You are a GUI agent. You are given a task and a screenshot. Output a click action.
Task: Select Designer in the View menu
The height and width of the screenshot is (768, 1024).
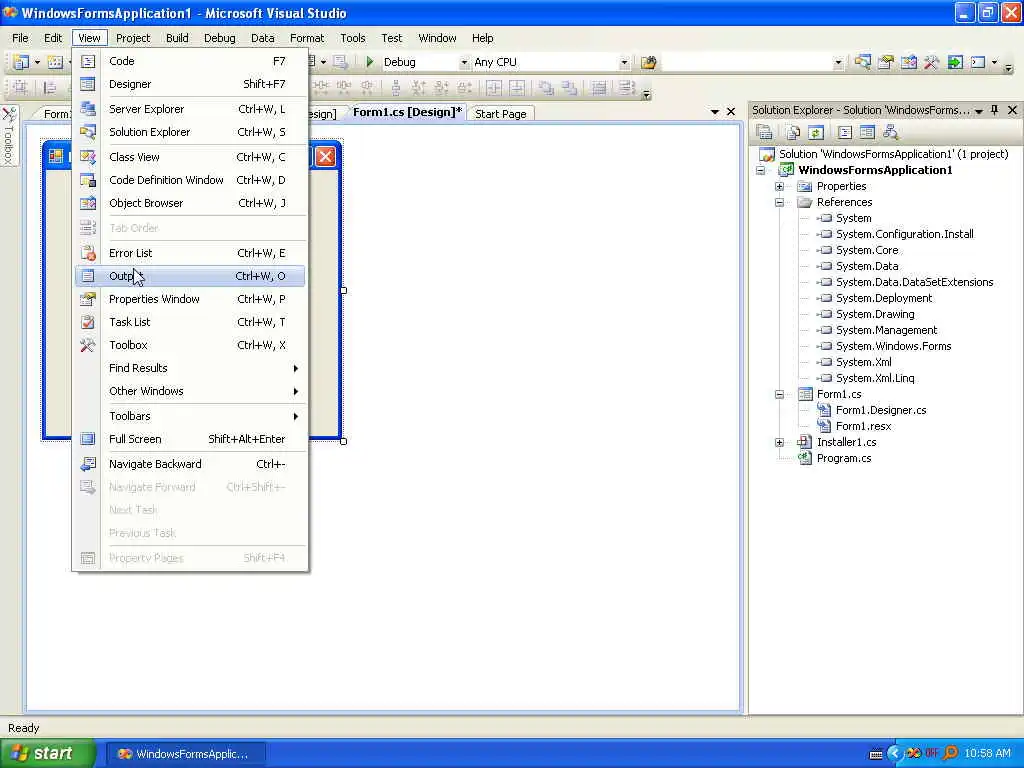tap(189, 84)
